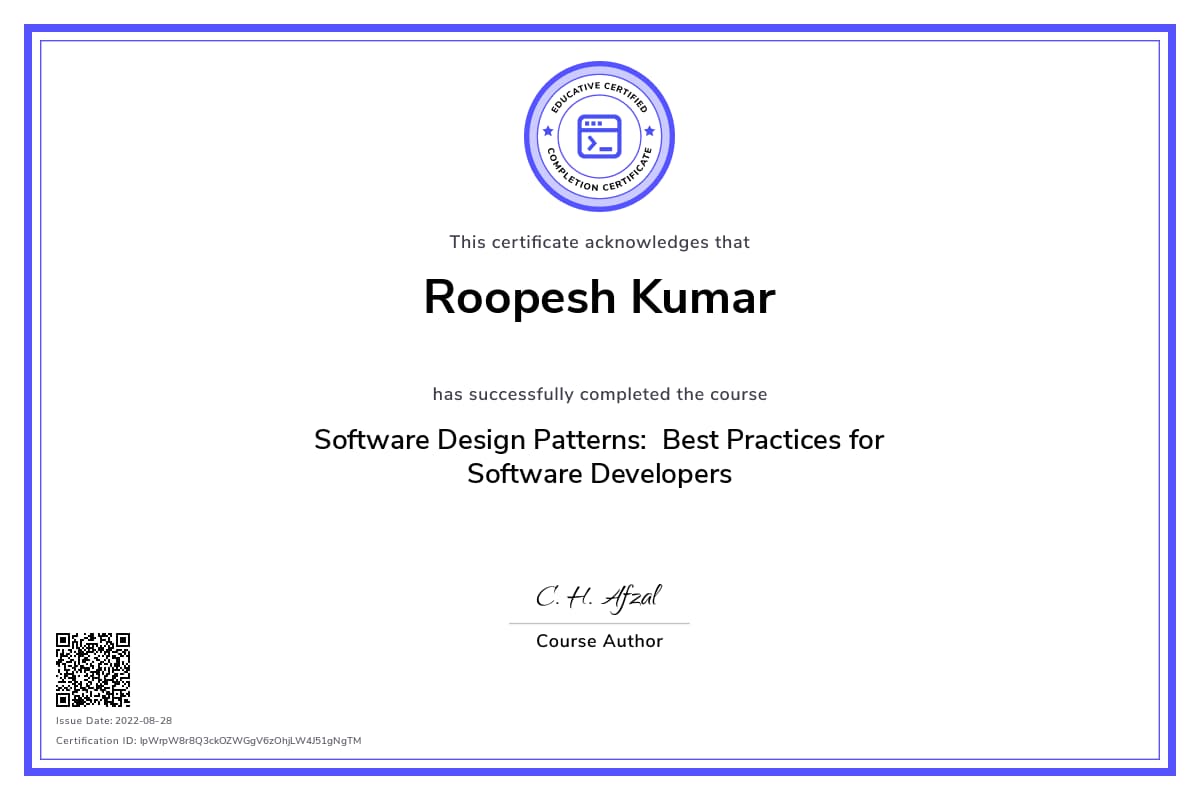
Task: Select the recipient name Roopesh Kumar
Action: pos(599,298)
